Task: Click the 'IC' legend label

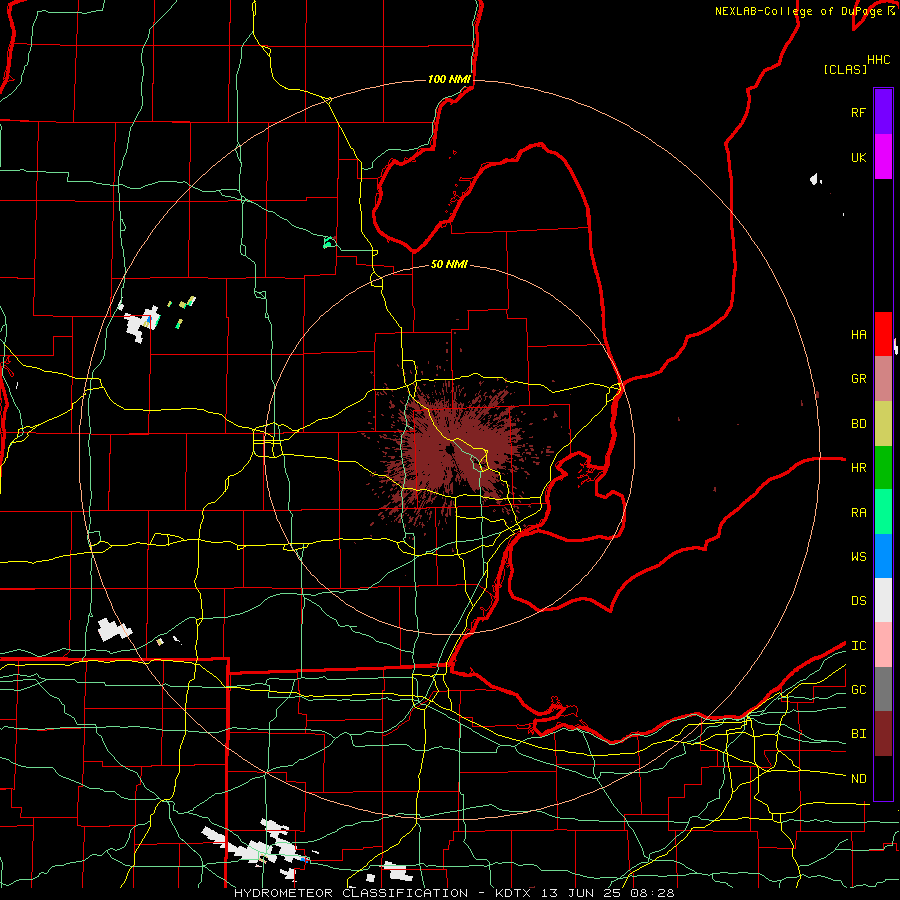Action: point(858,646)
